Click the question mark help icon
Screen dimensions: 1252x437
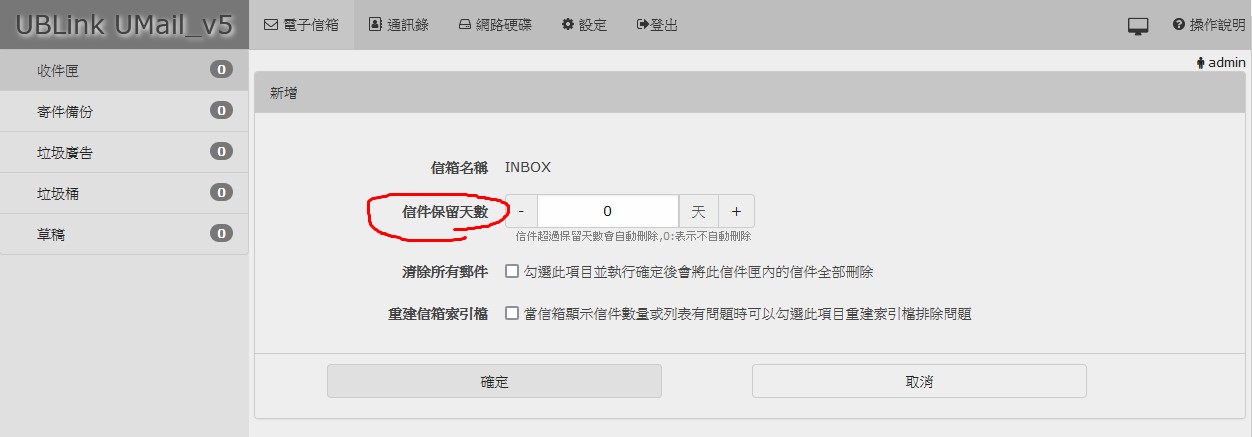tap(1179, 25)
